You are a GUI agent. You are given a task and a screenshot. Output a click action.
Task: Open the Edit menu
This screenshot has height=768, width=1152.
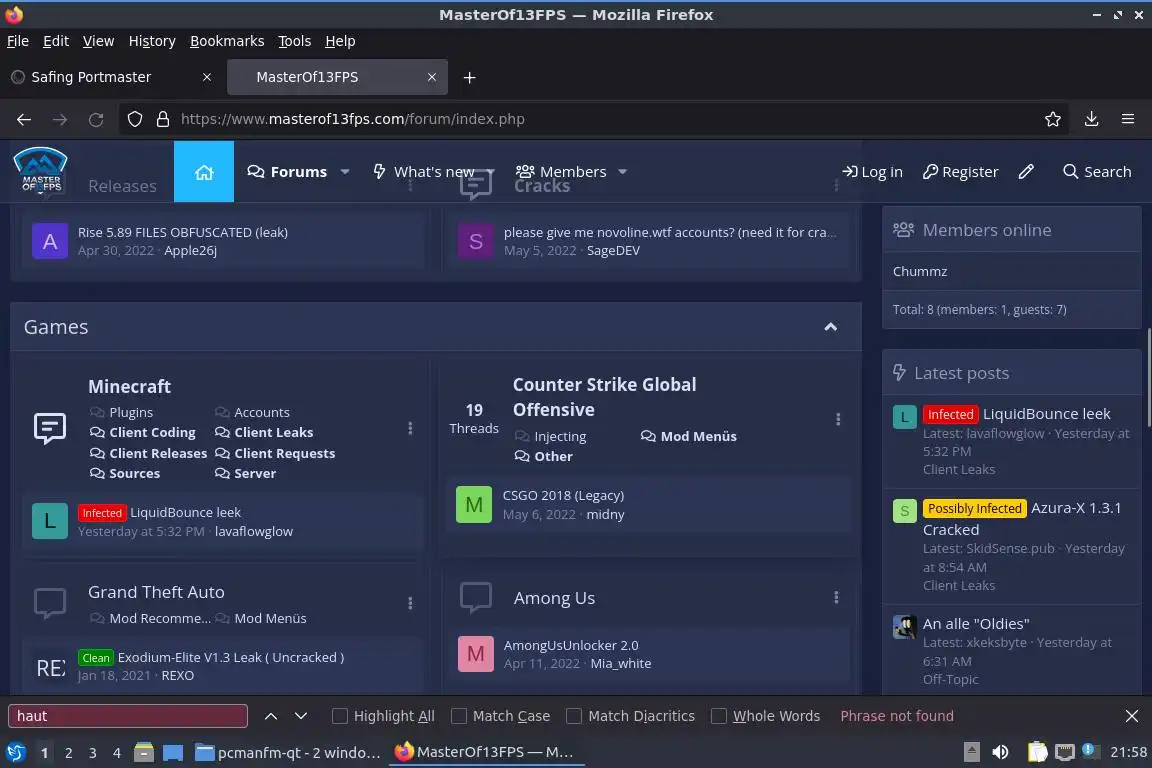pos(56,41)
